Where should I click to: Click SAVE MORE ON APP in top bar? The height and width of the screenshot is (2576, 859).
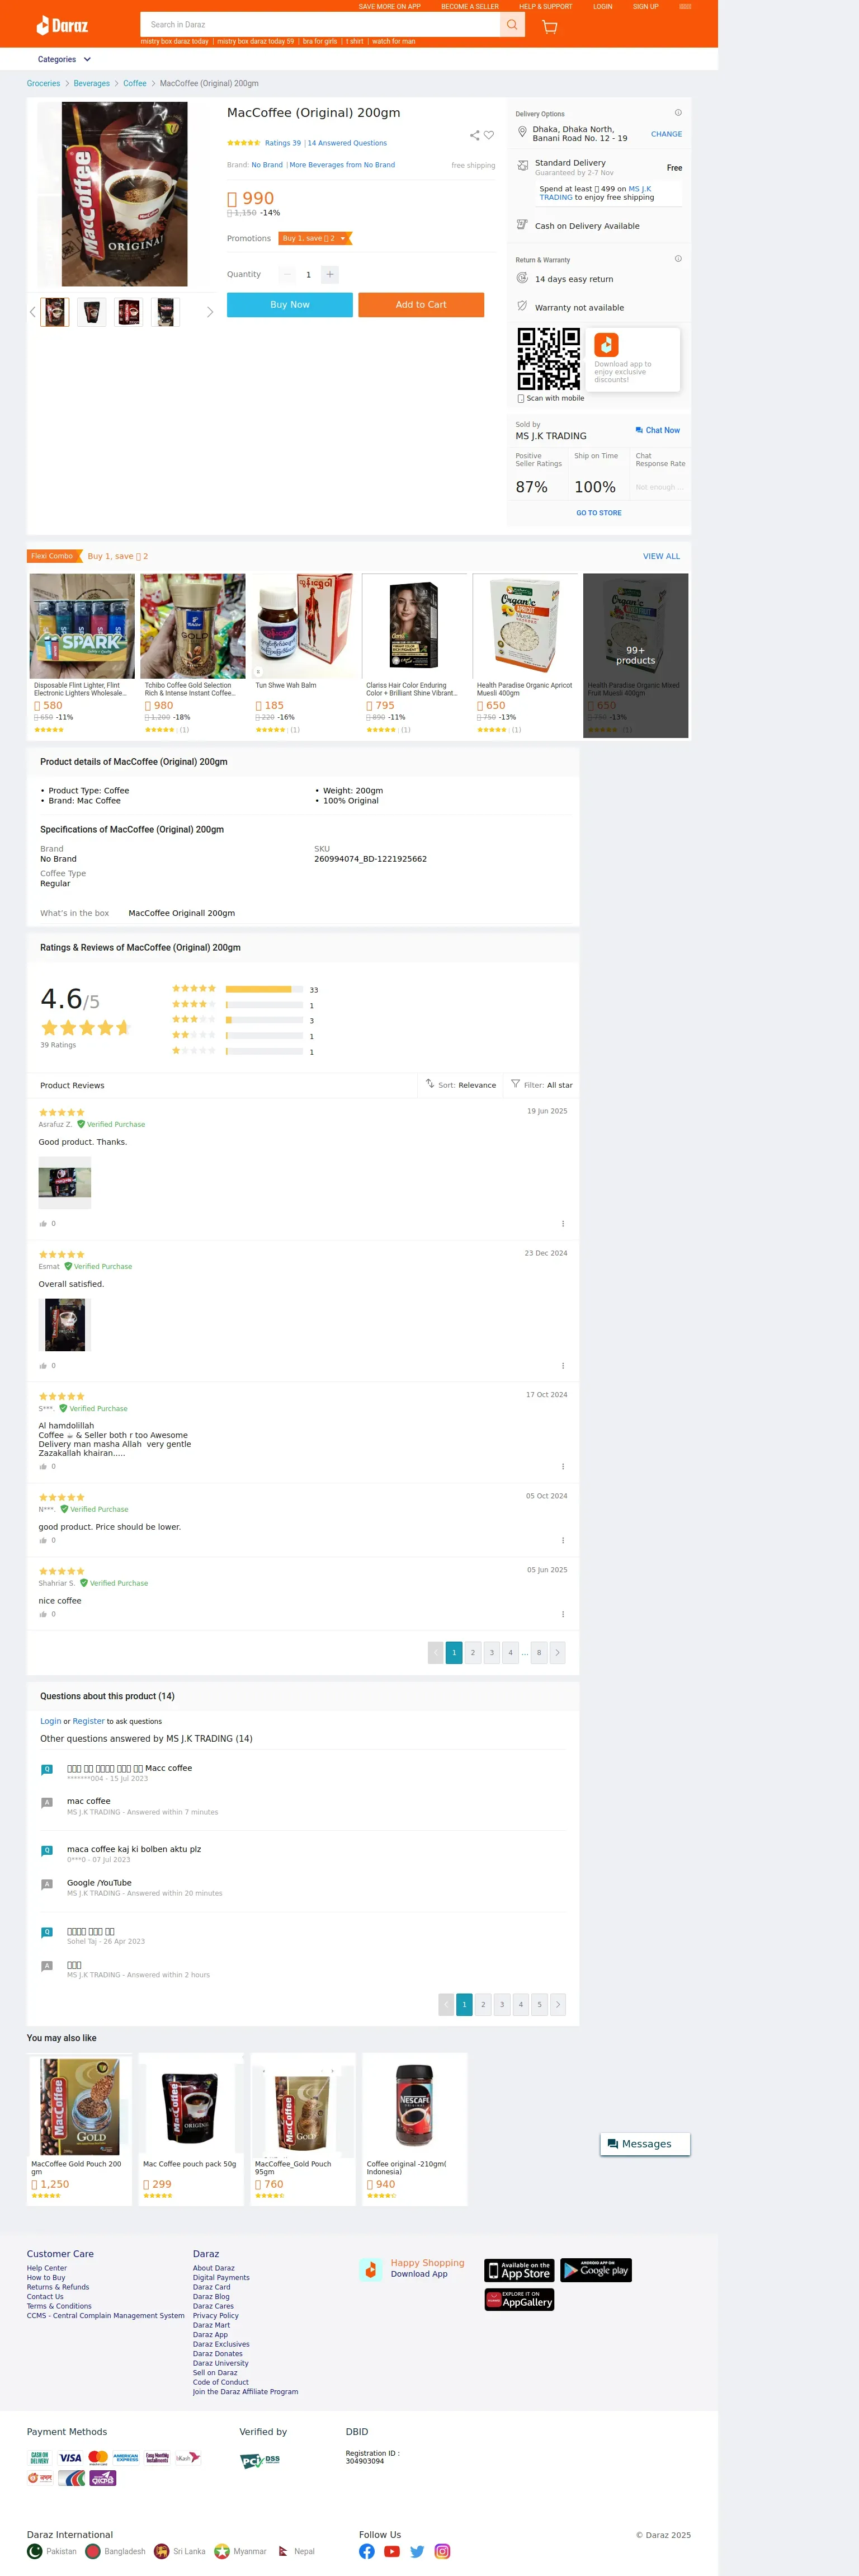390,6
